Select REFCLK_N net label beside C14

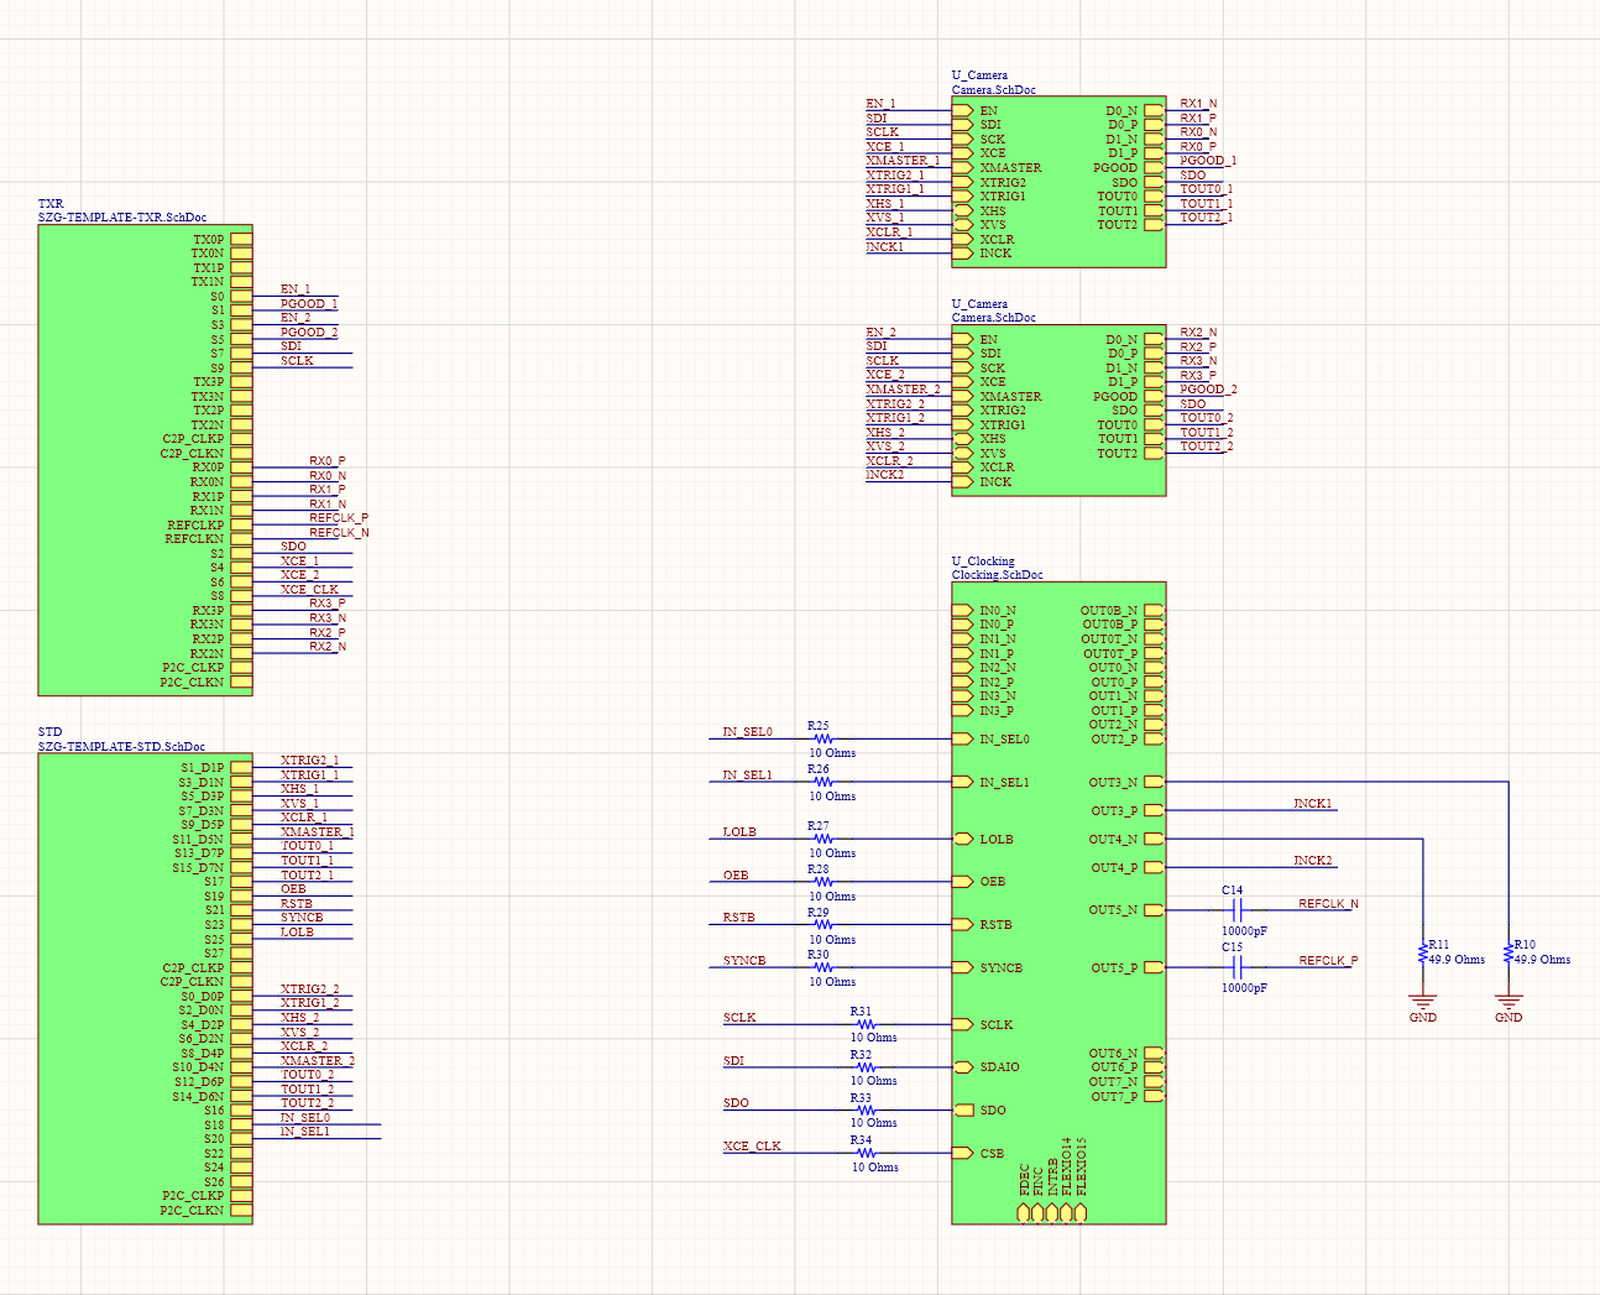coord(1328,903)
